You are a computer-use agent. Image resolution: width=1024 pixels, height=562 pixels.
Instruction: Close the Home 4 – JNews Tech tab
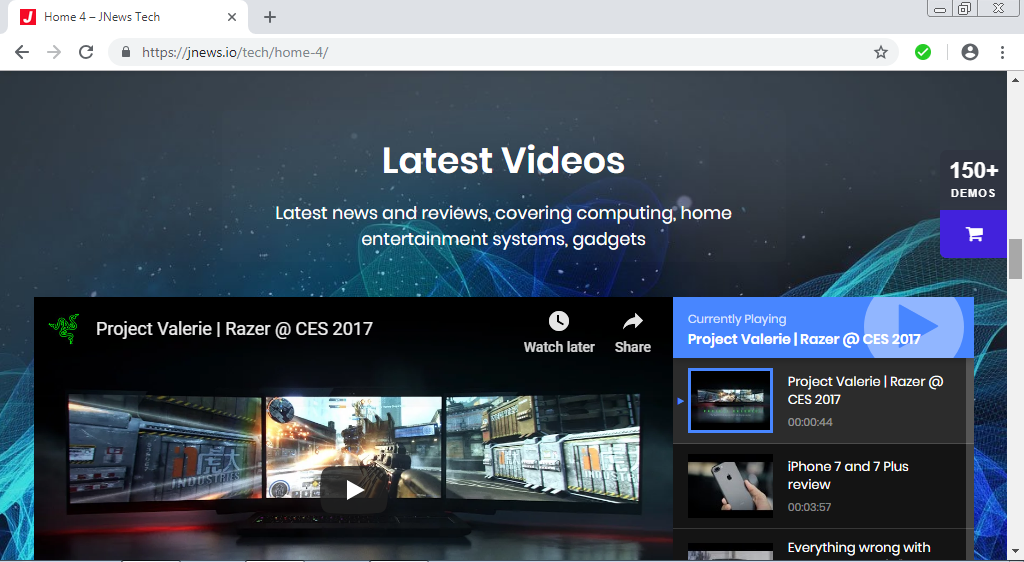coord(232,17)
